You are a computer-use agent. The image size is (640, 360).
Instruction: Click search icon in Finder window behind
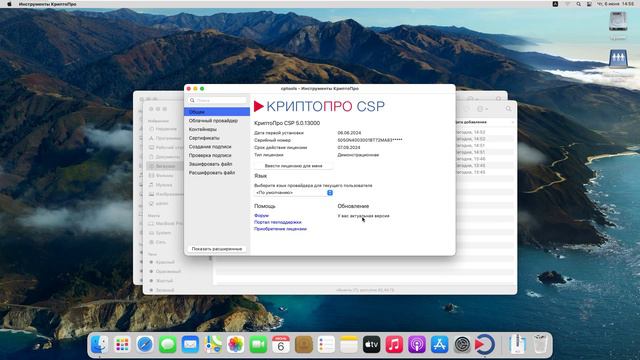tap(508, 109)
